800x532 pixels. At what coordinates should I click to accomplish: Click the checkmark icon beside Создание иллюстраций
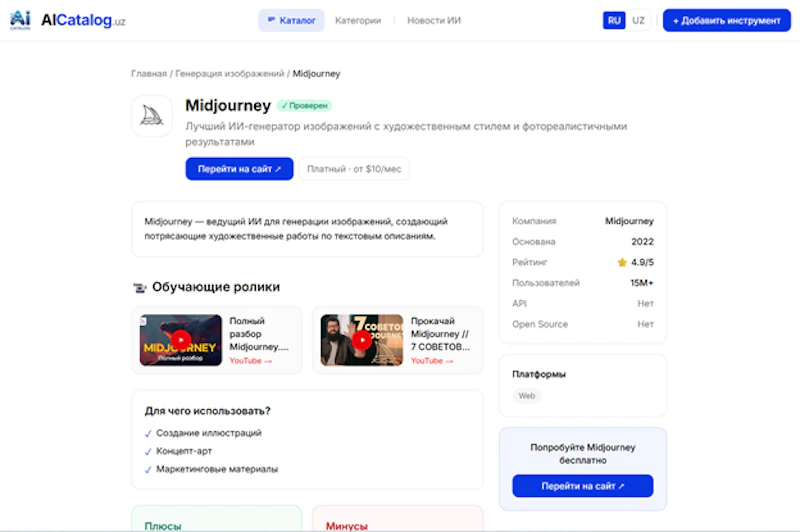coord(148,434)
